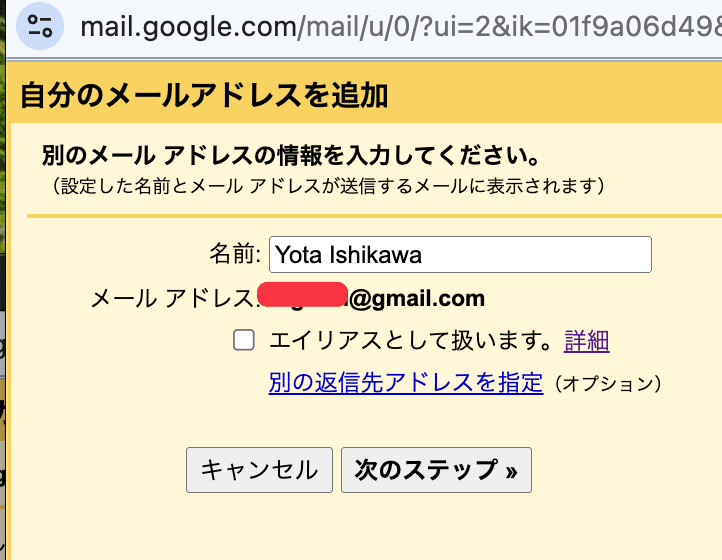Click the mail.google.com URL in address bar
This screenshot has height=560, width=722.
(190, 26)
